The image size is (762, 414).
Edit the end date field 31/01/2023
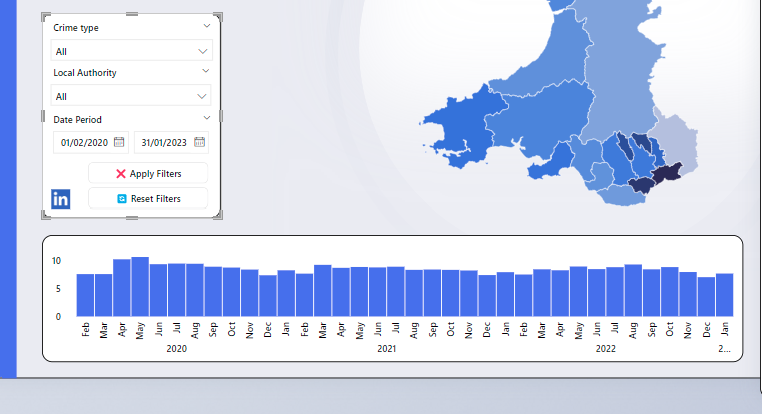[171, 142]
